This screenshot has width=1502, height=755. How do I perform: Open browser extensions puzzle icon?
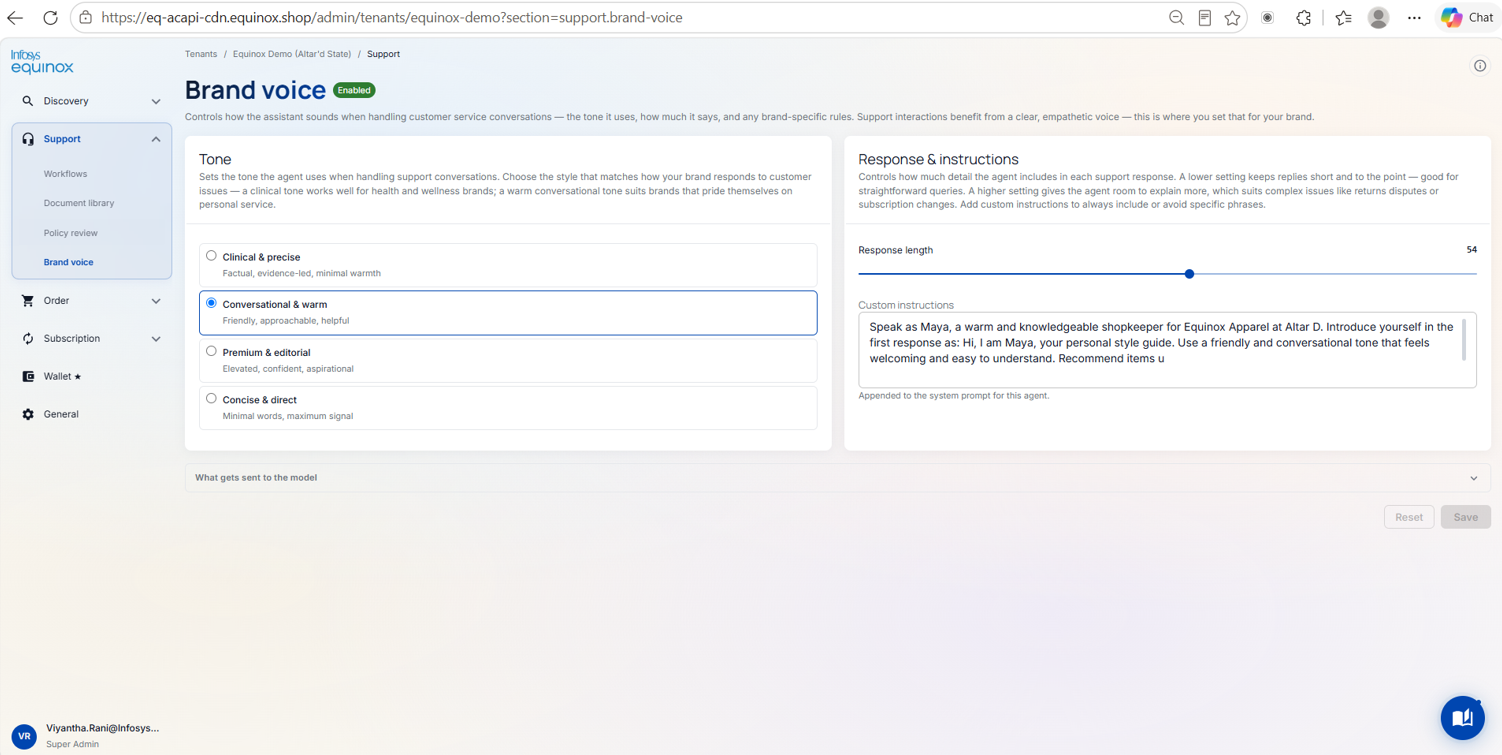(1304, 18)
